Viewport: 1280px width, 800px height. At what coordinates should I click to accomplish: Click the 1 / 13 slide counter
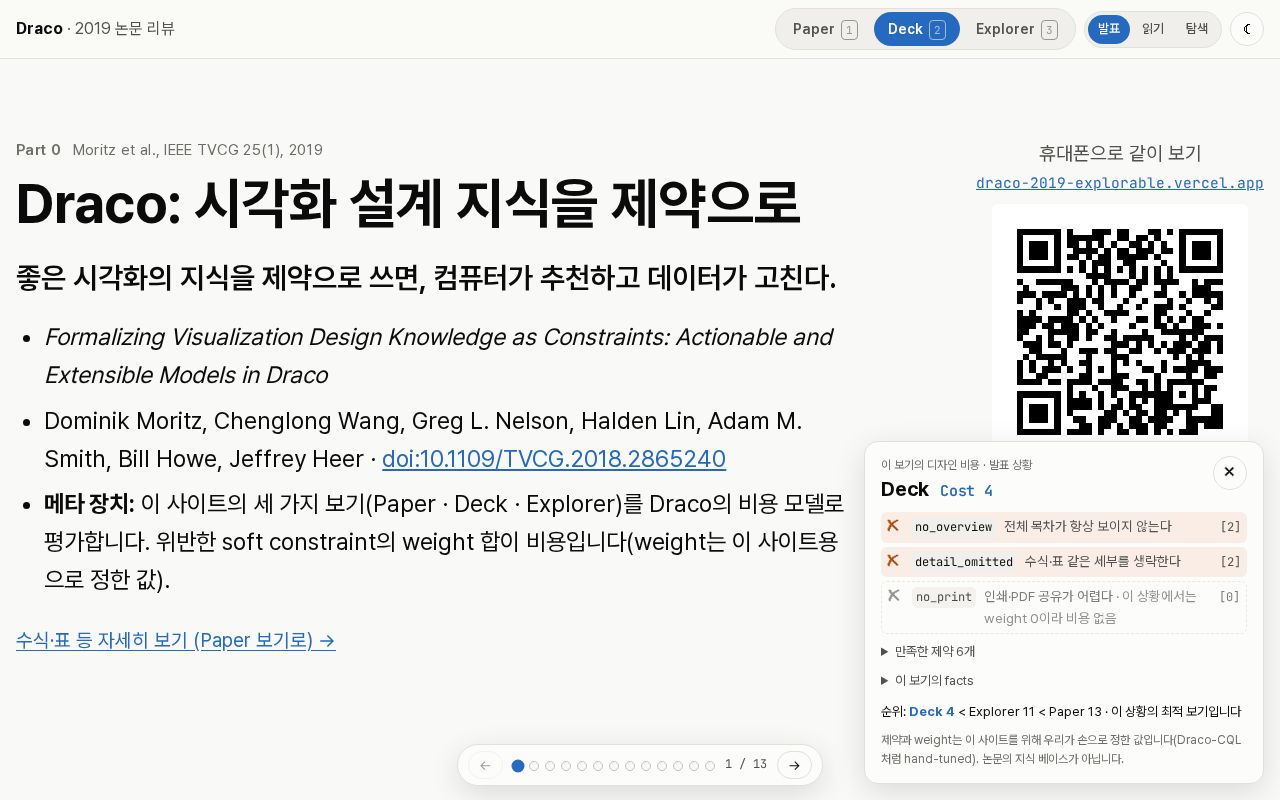coord(746,764)
